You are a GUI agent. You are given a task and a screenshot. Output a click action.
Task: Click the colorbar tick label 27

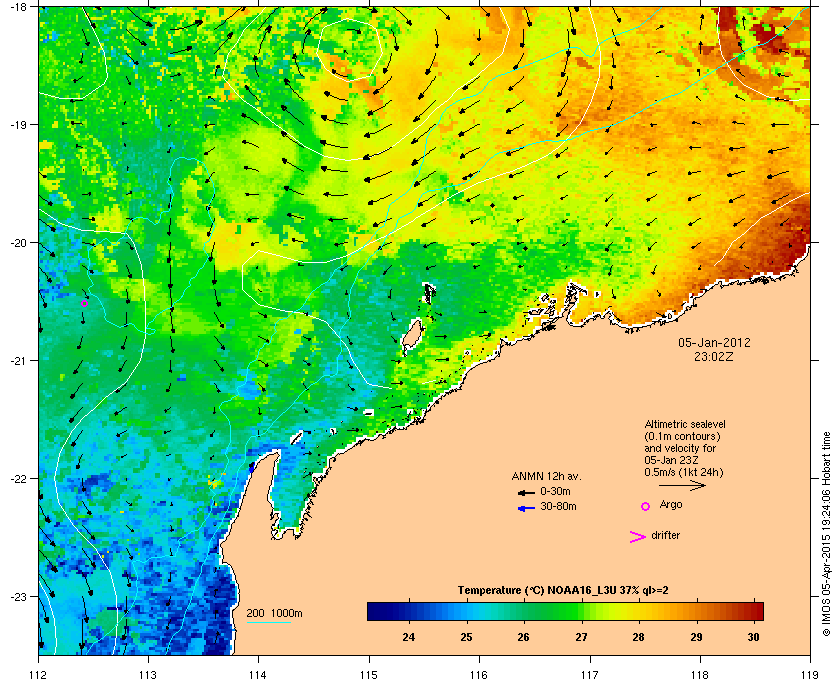pos(581,637)
